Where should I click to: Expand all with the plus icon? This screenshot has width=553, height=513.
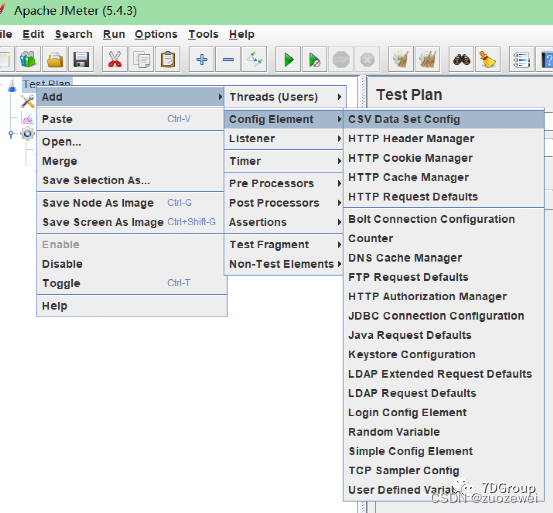(202, 59)
